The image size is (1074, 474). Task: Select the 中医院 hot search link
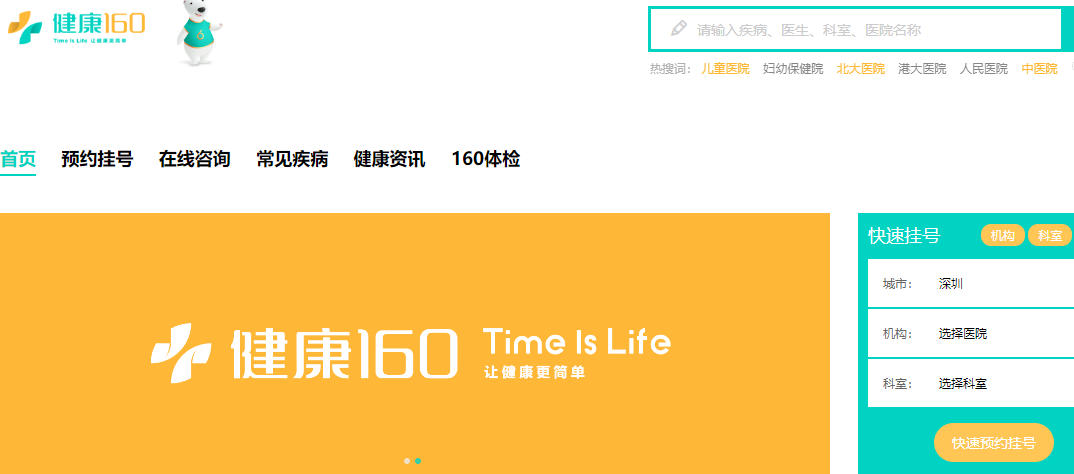coord(1039,69)
